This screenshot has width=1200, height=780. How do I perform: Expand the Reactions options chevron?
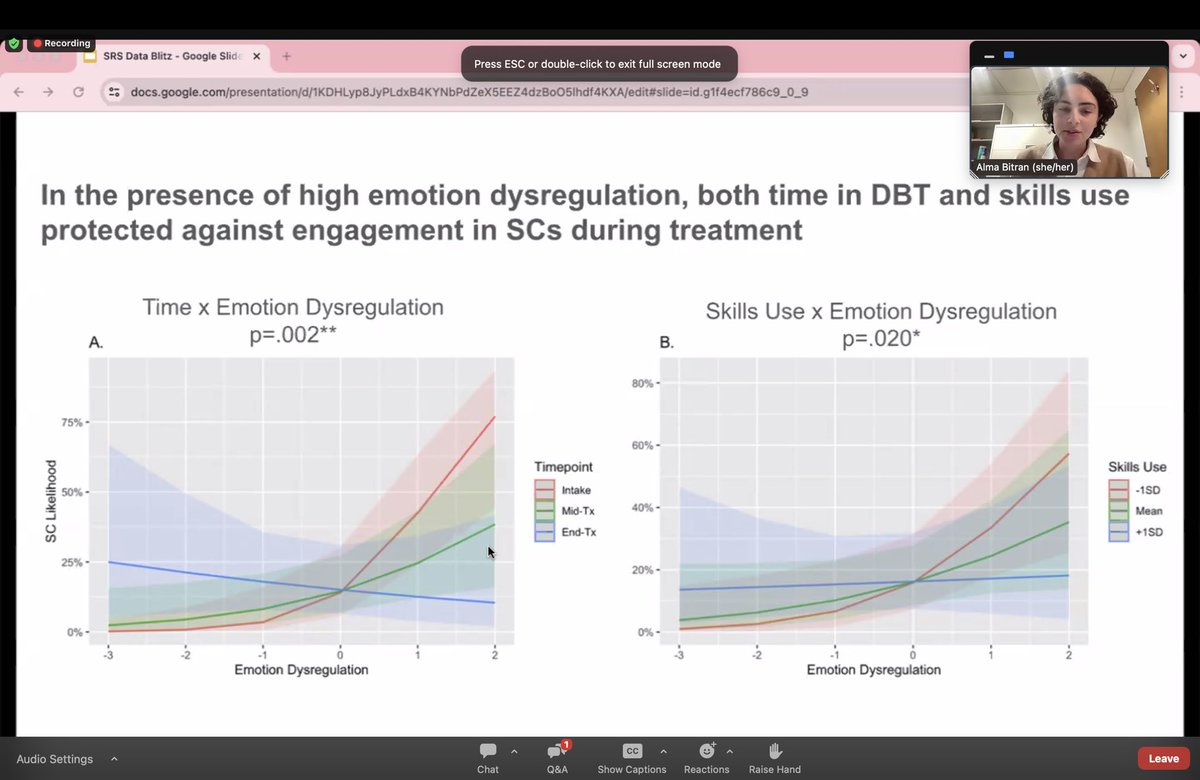click(x=729, y=751)
